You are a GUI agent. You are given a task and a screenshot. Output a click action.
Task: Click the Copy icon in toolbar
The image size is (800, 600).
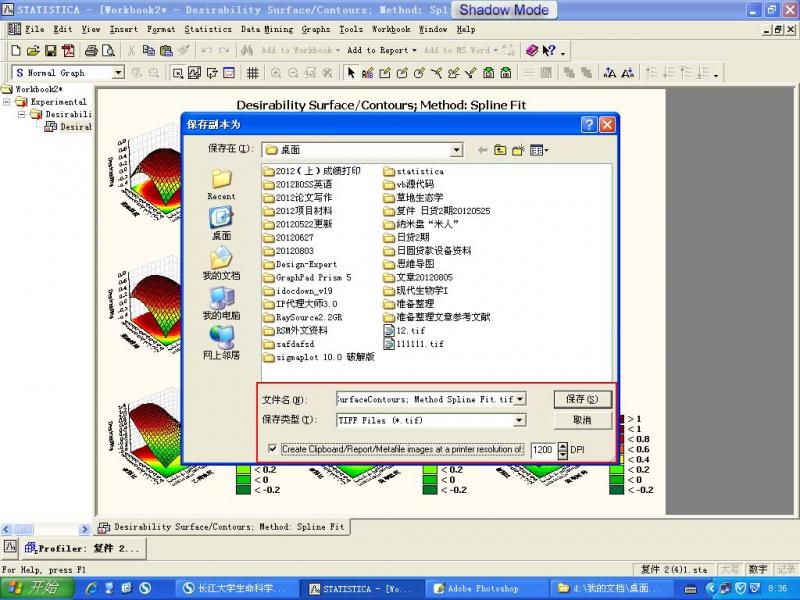point(148,51)
